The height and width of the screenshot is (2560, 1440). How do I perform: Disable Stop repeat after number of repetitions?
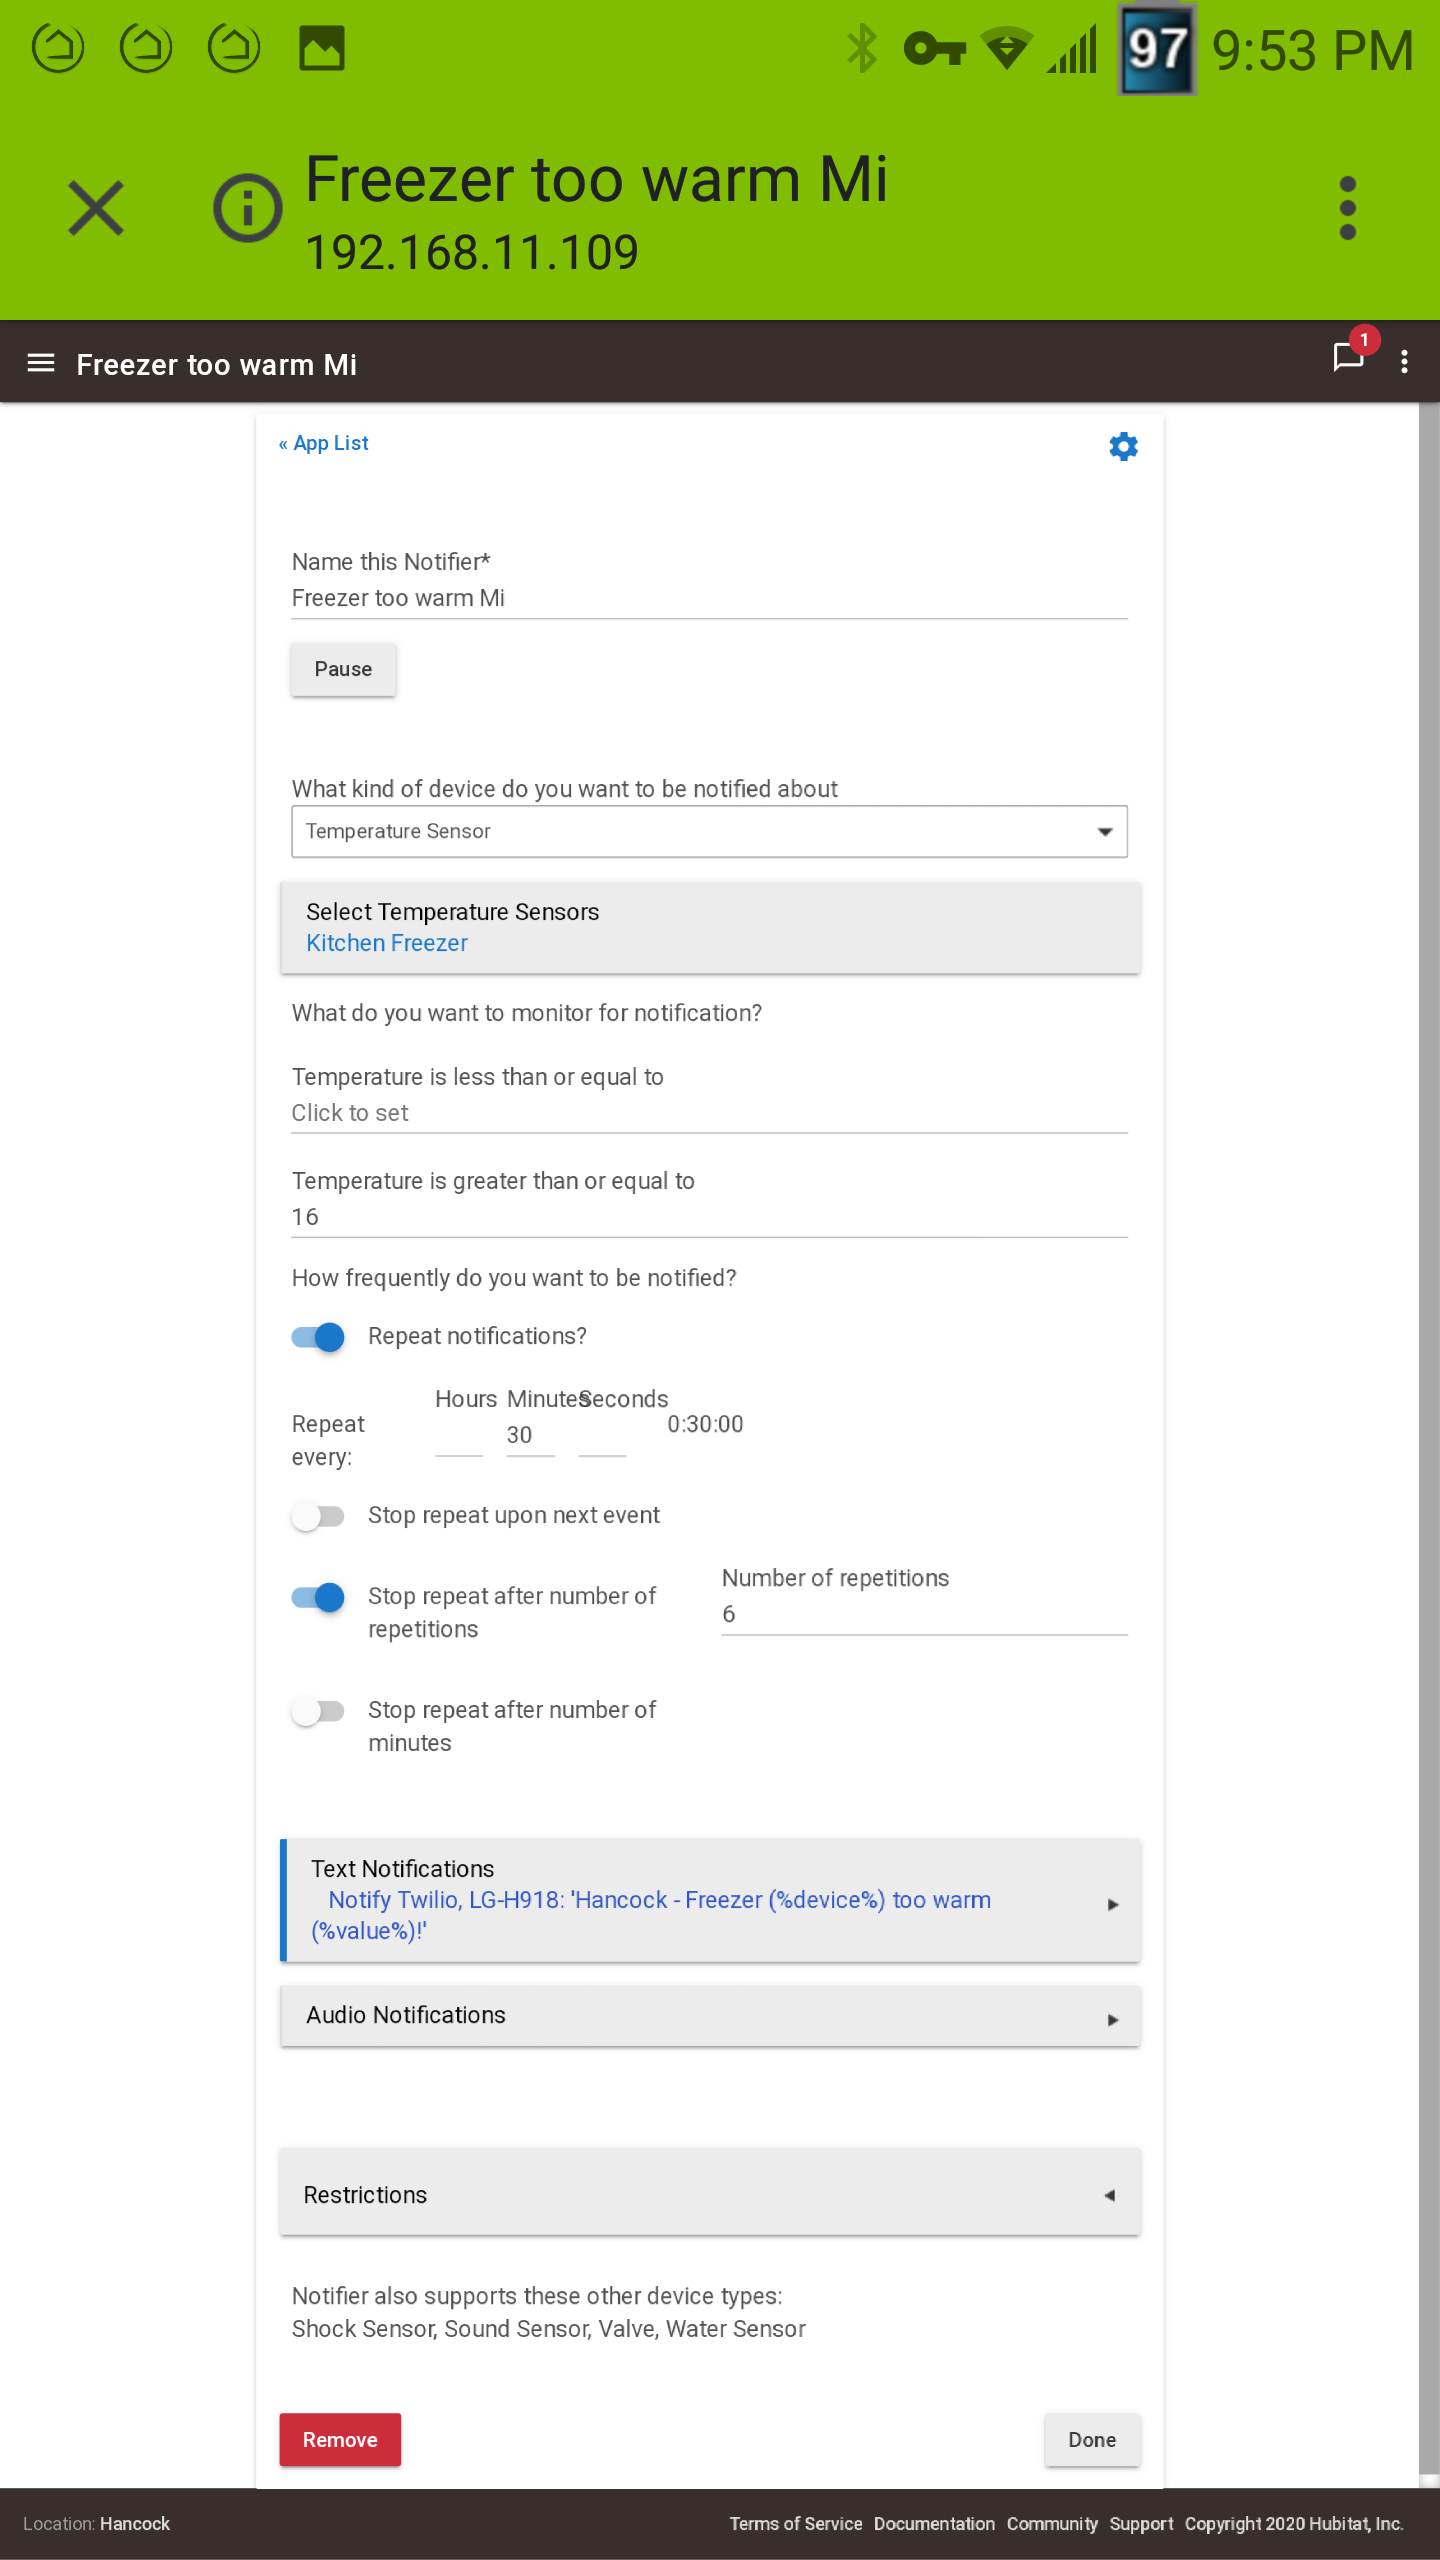point(318,1597)
